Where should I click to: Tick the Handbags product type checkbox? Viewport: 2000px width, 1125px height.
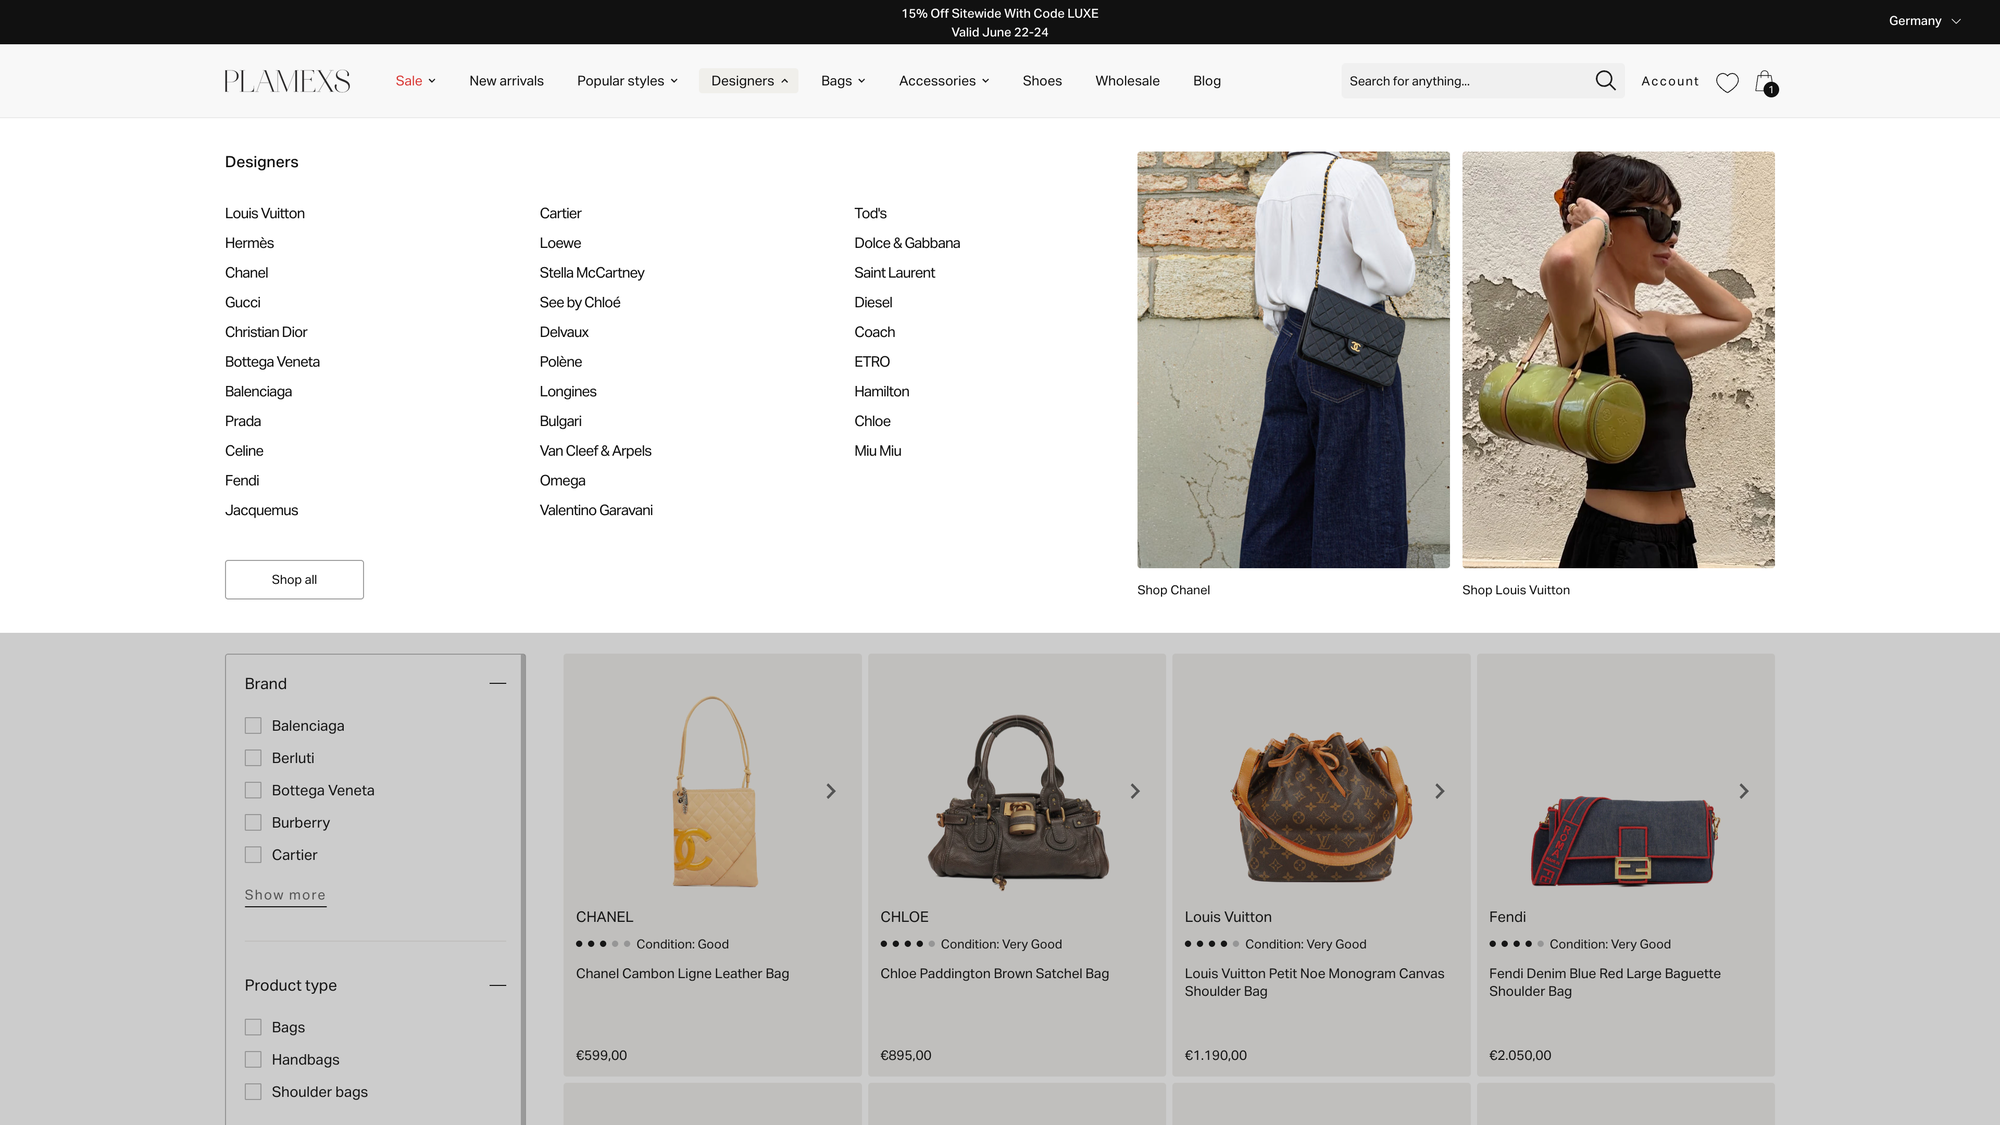253,1060
